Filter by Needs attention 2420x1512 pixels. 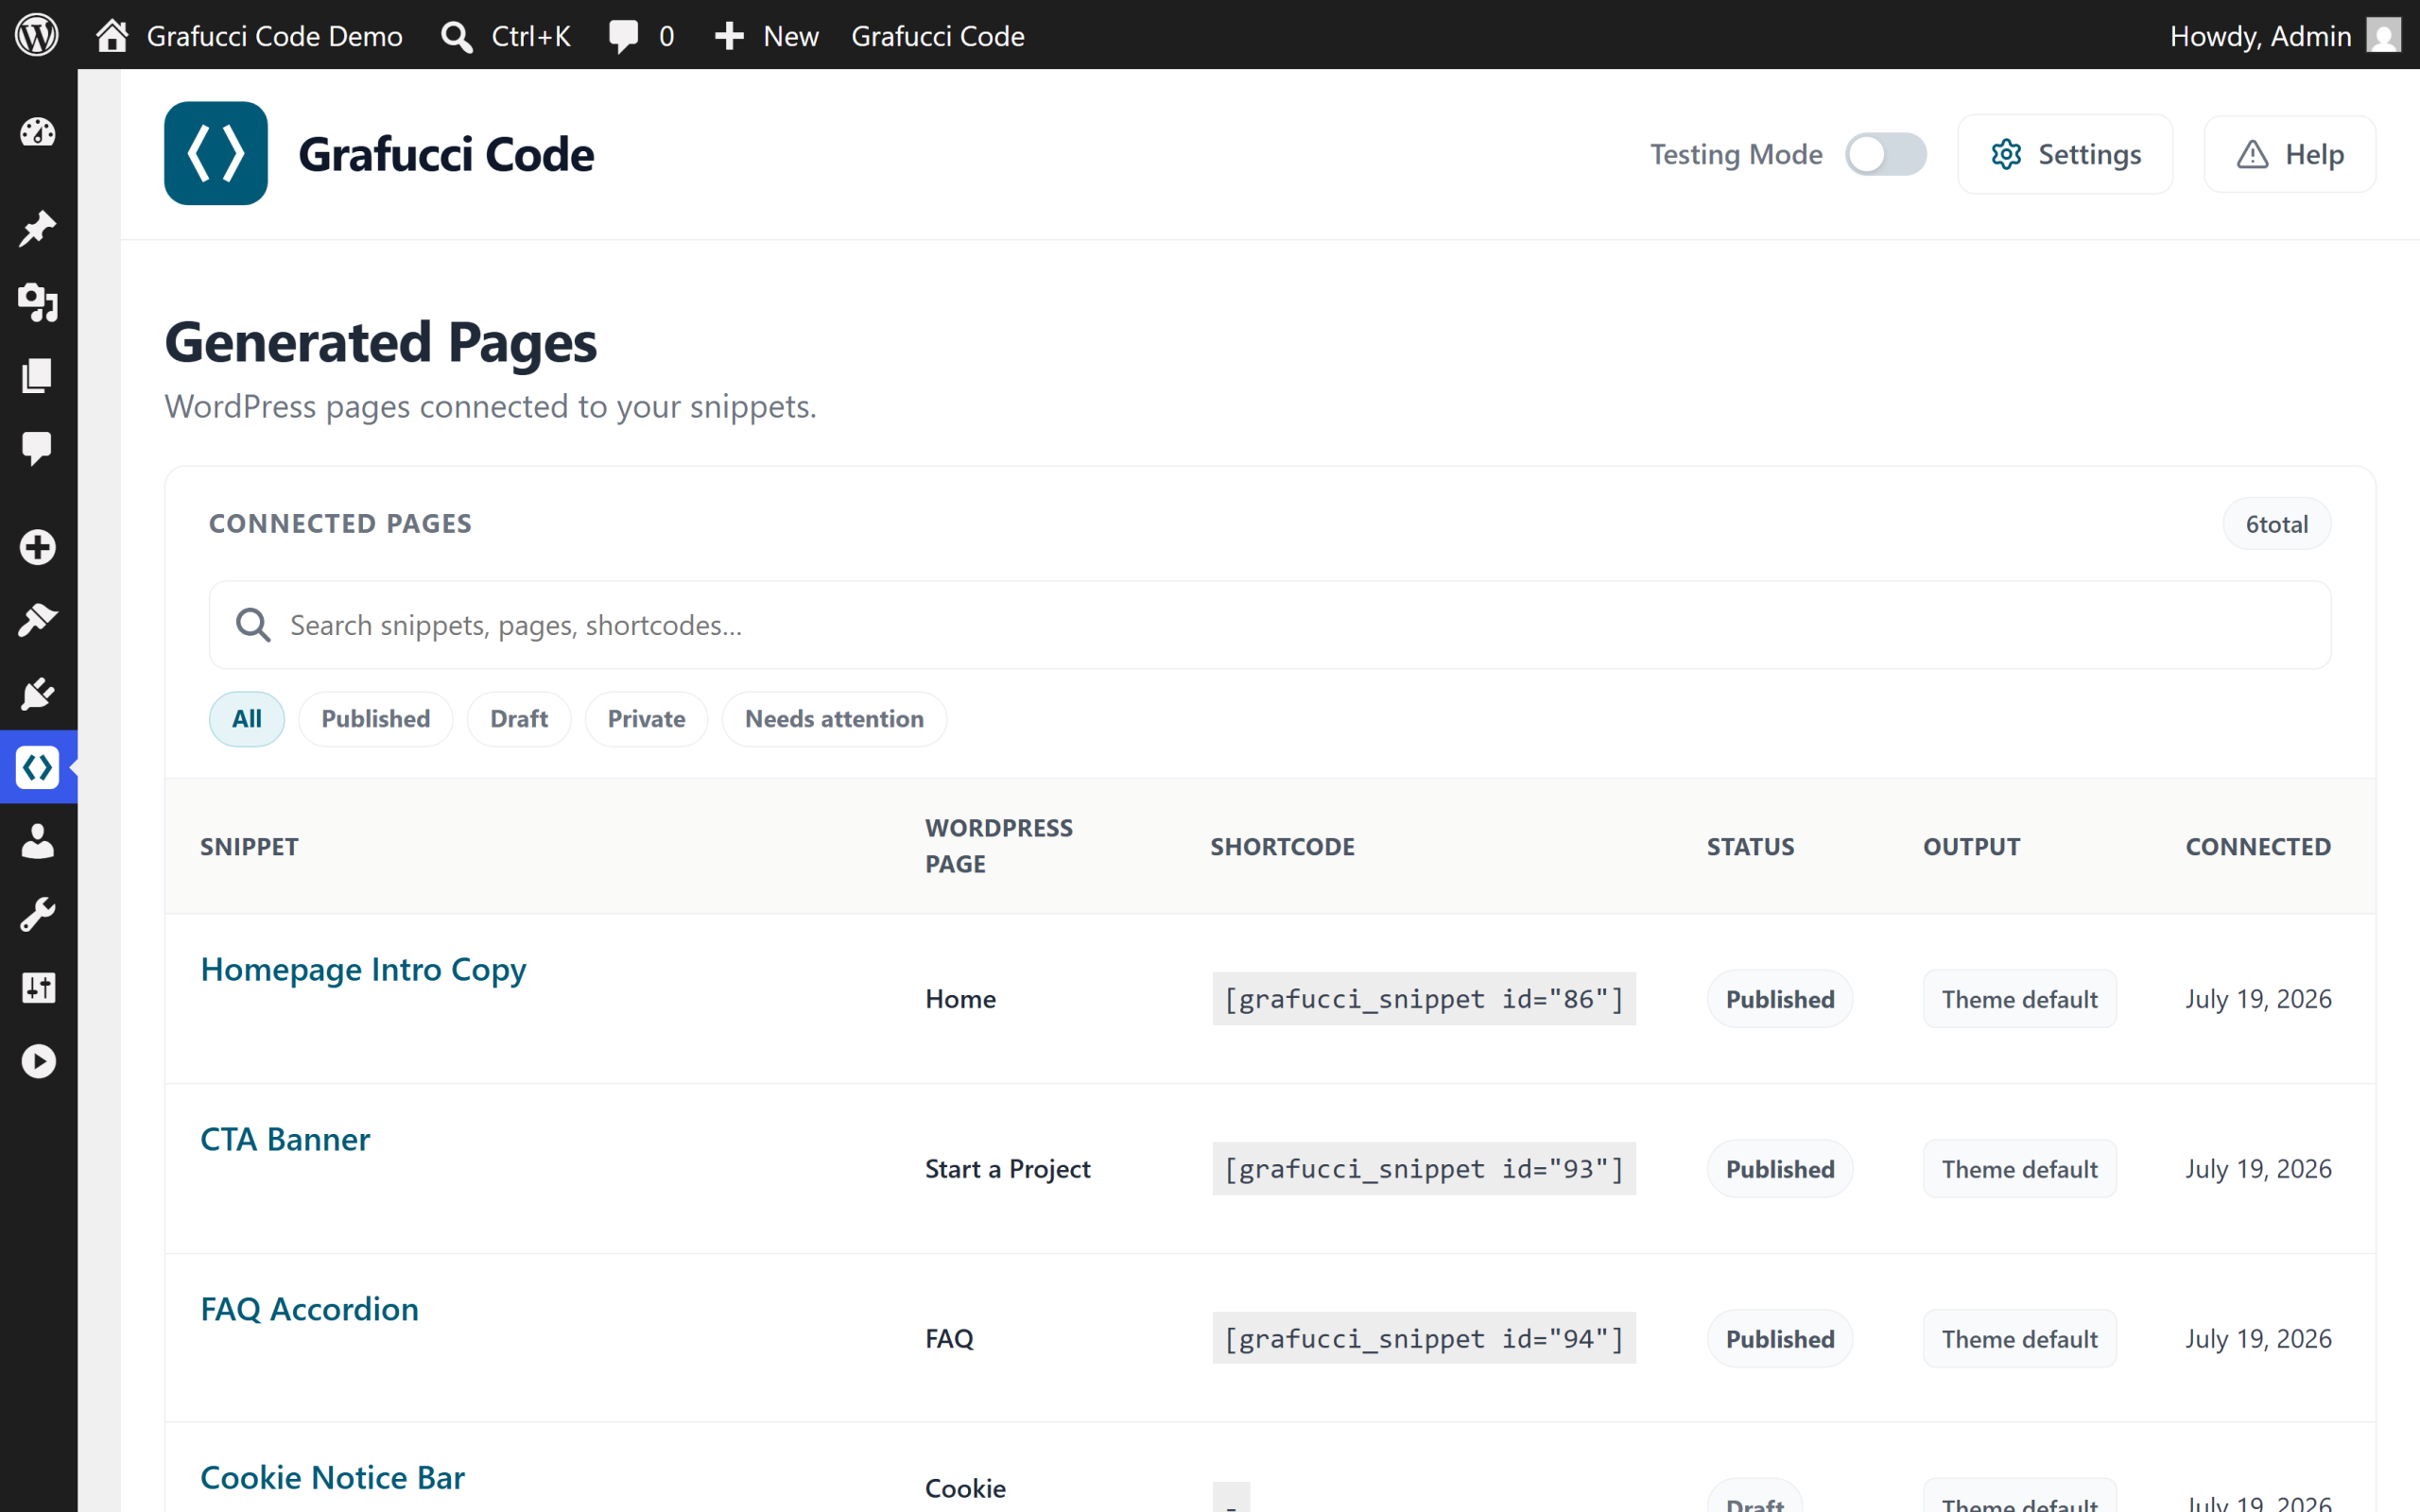pos(834,719)
